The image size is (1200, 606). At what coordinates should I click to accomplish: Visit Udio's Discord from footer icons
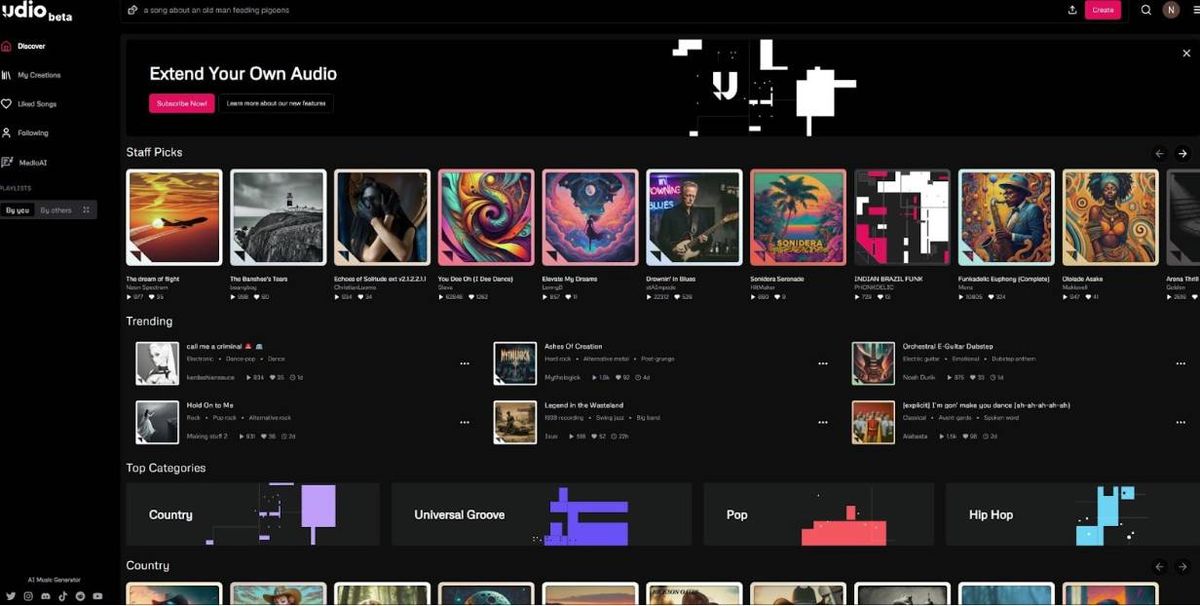coord(46,595)
